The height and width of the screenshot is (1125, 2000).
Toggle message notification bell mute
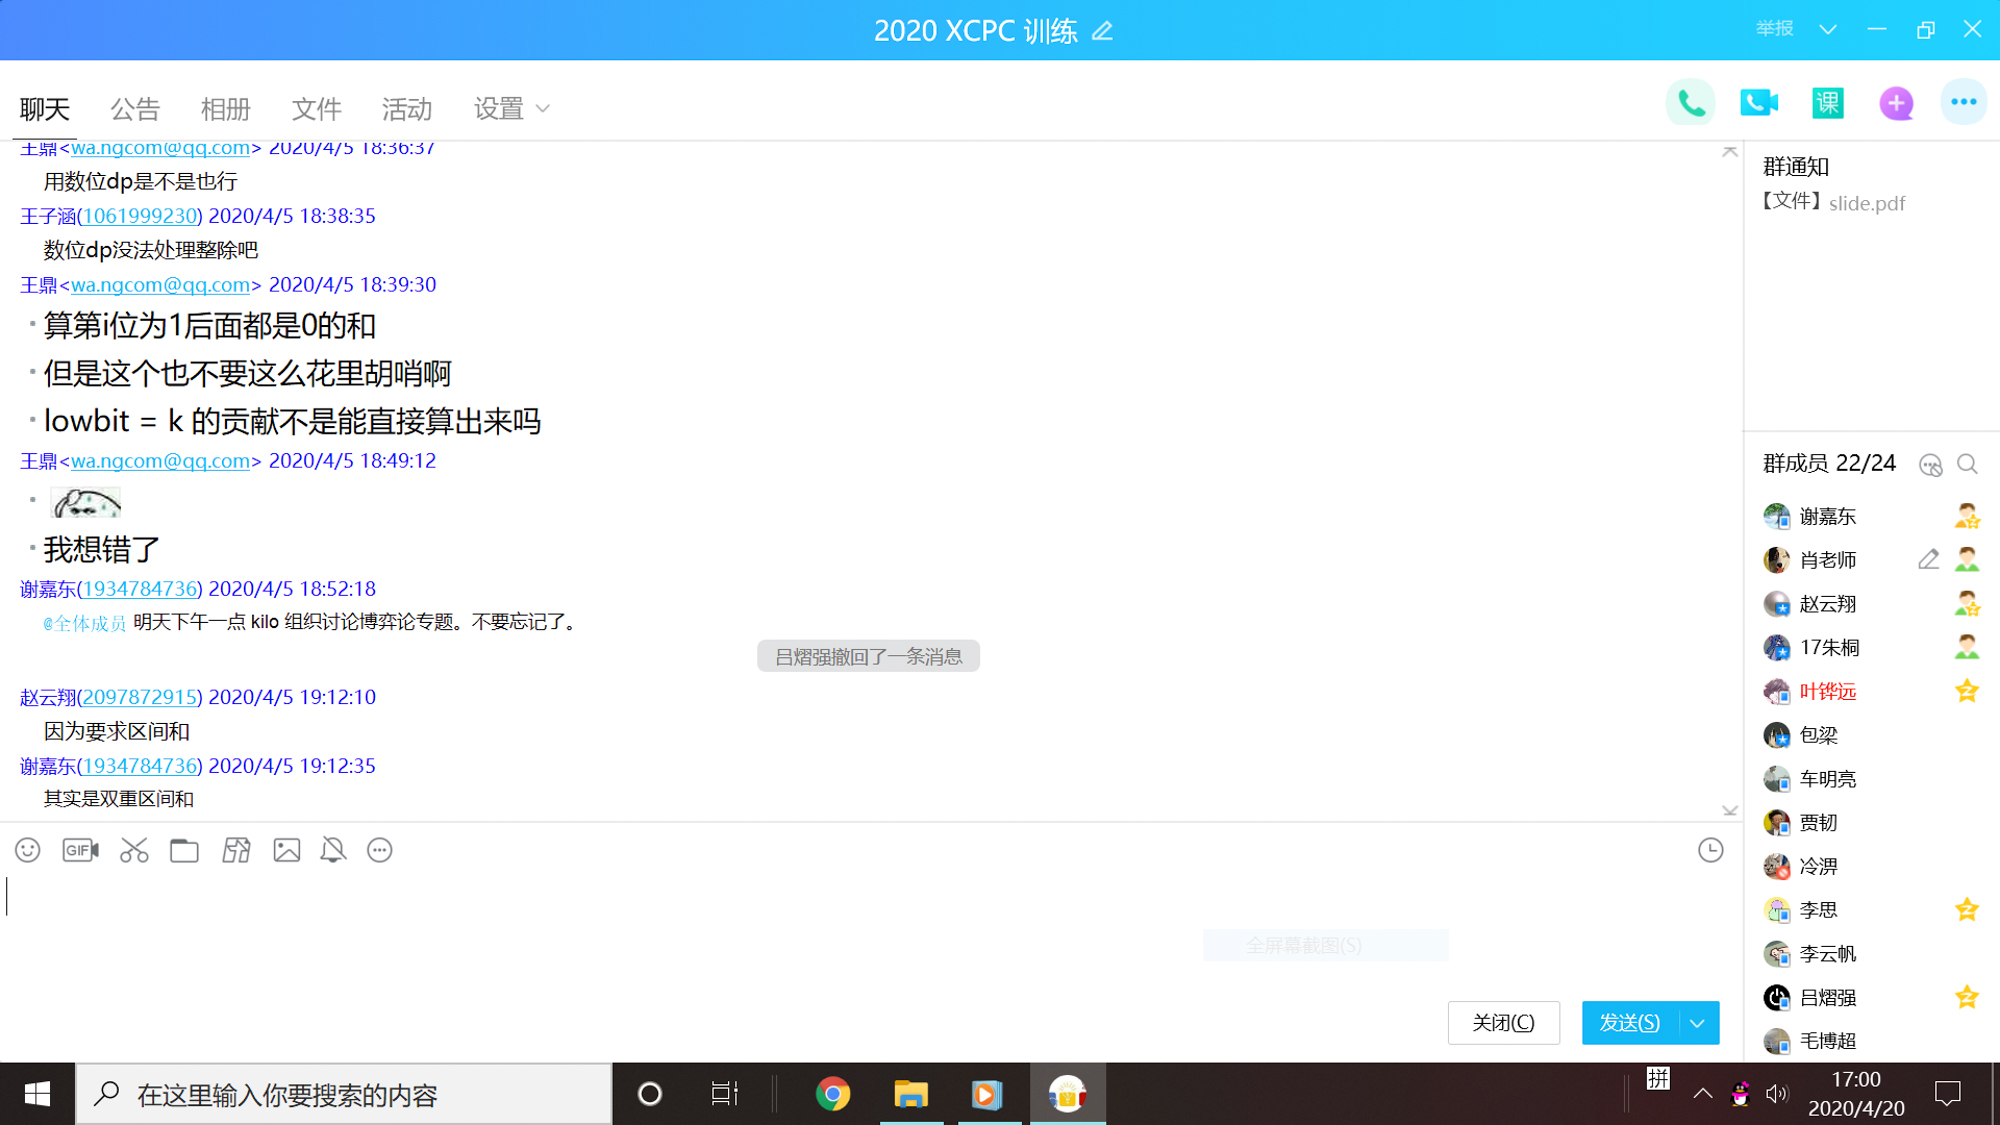pyautogui.click(x=333, y=850)
